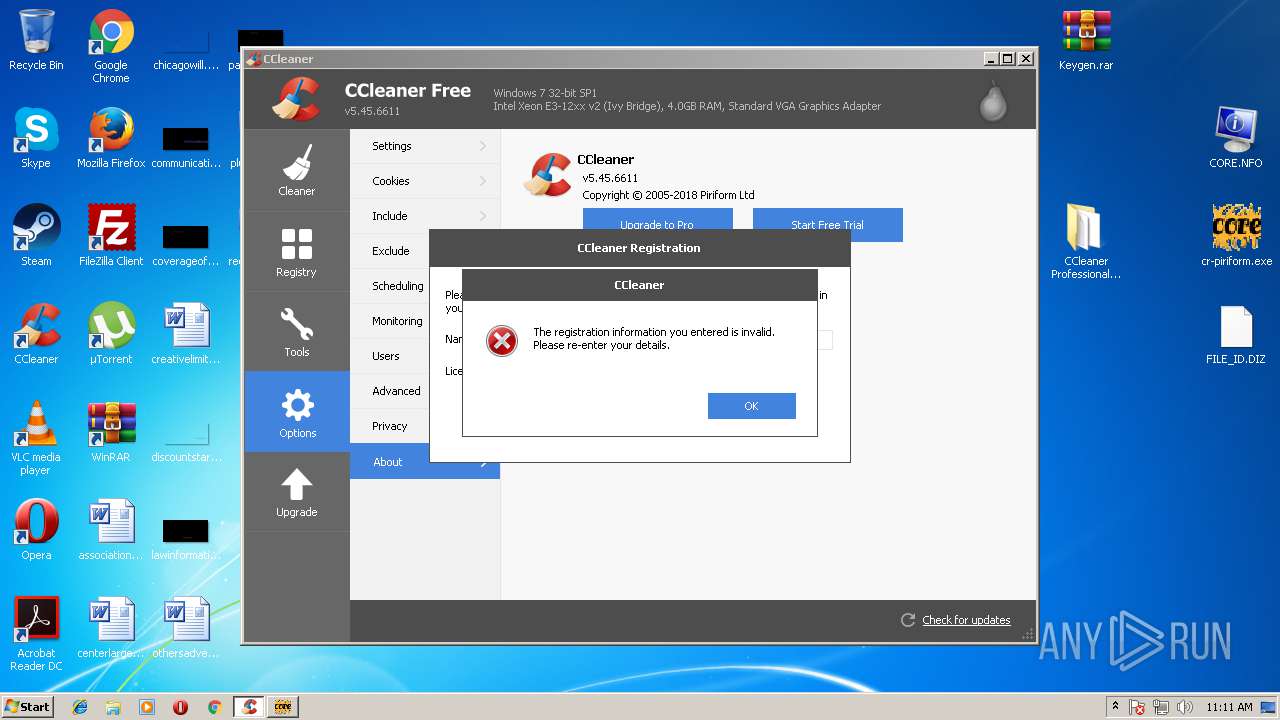This screenshot has height=720, width=1280.
Task: Select the CORE.NFO file icon
Action: 1236,138
